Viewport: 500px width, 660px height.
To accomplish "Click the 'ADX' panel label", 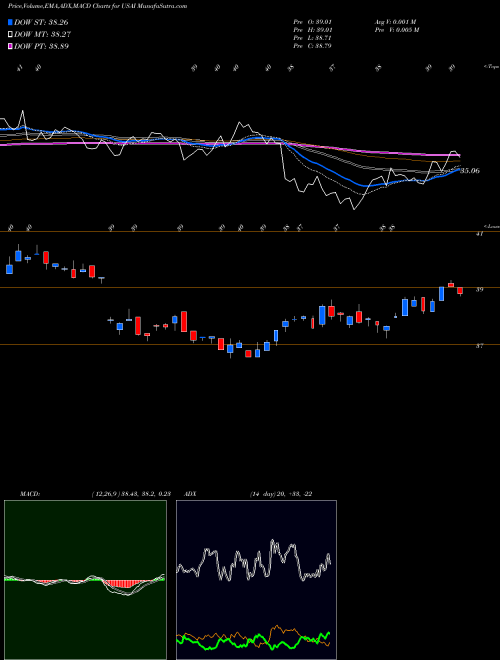I will point(191,494).
